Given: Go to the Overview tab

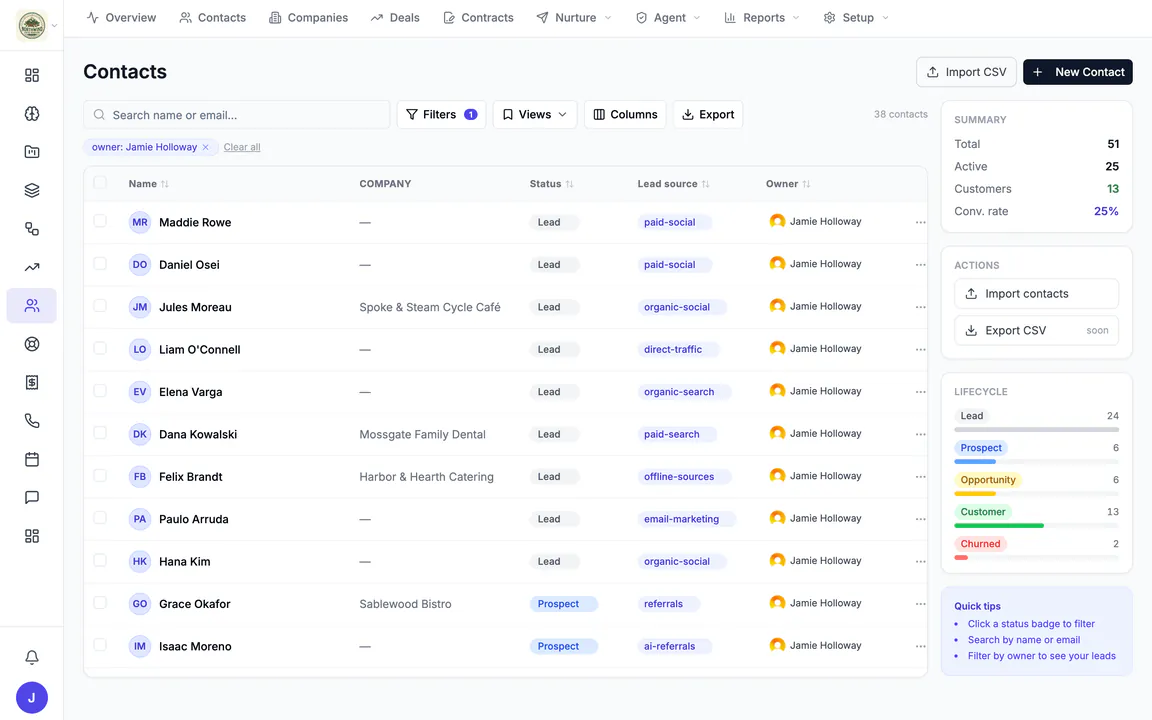Looking at the screenshot, I should 121,18.
